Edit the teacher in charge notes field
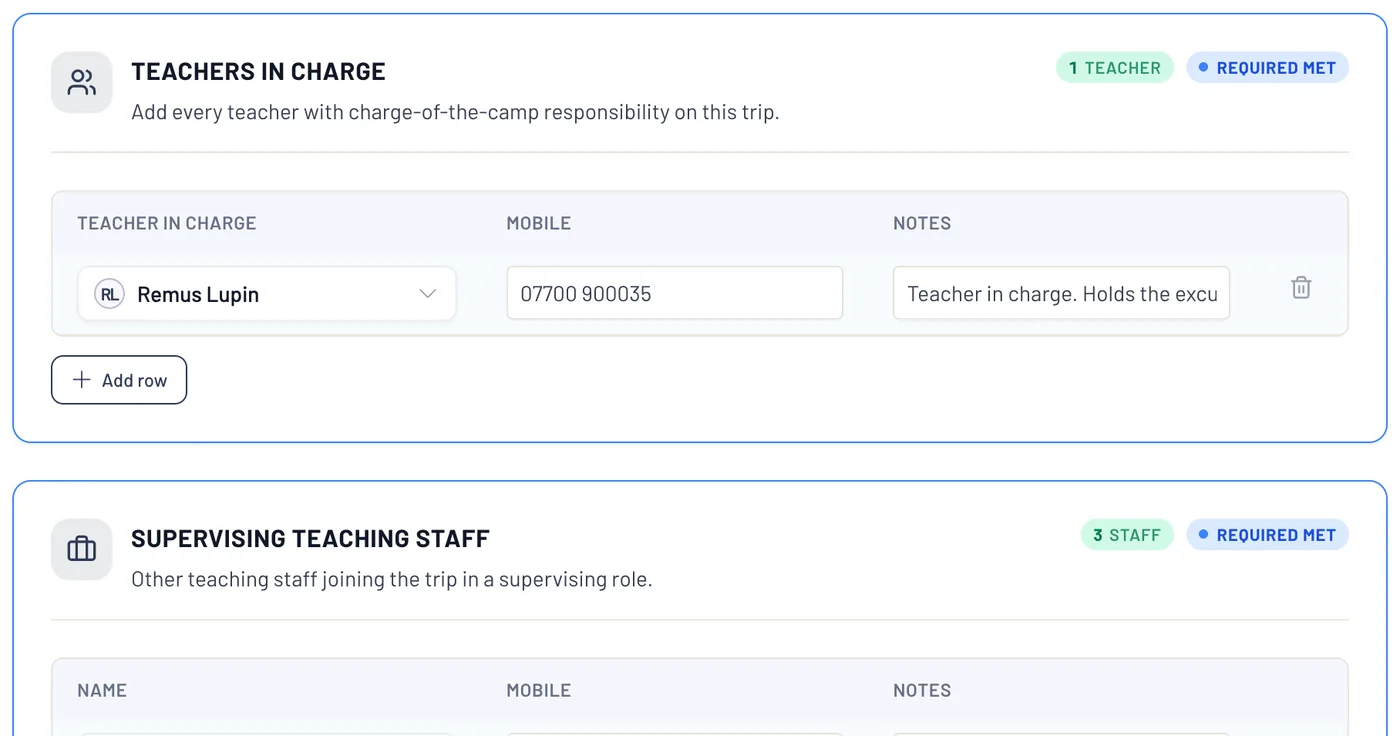The height and width of the screenshot is (736, 1400). click(1061, 293)
